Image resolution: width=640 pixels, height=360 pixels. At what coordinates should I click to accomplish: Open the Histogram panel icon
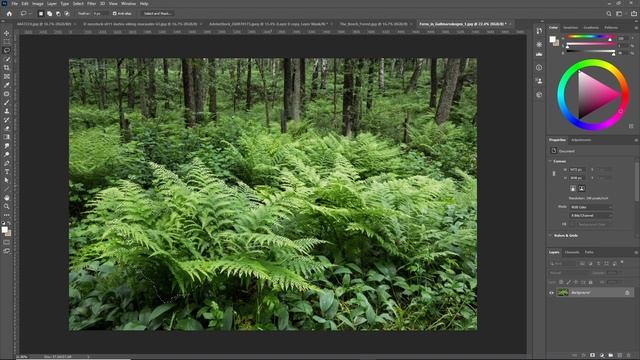[539, 53]
